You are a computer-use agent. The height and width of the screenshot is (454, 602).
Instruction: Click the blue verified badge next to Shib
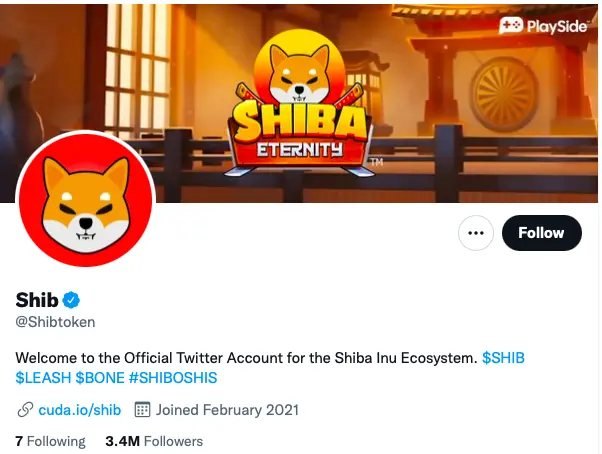[73, 300]
